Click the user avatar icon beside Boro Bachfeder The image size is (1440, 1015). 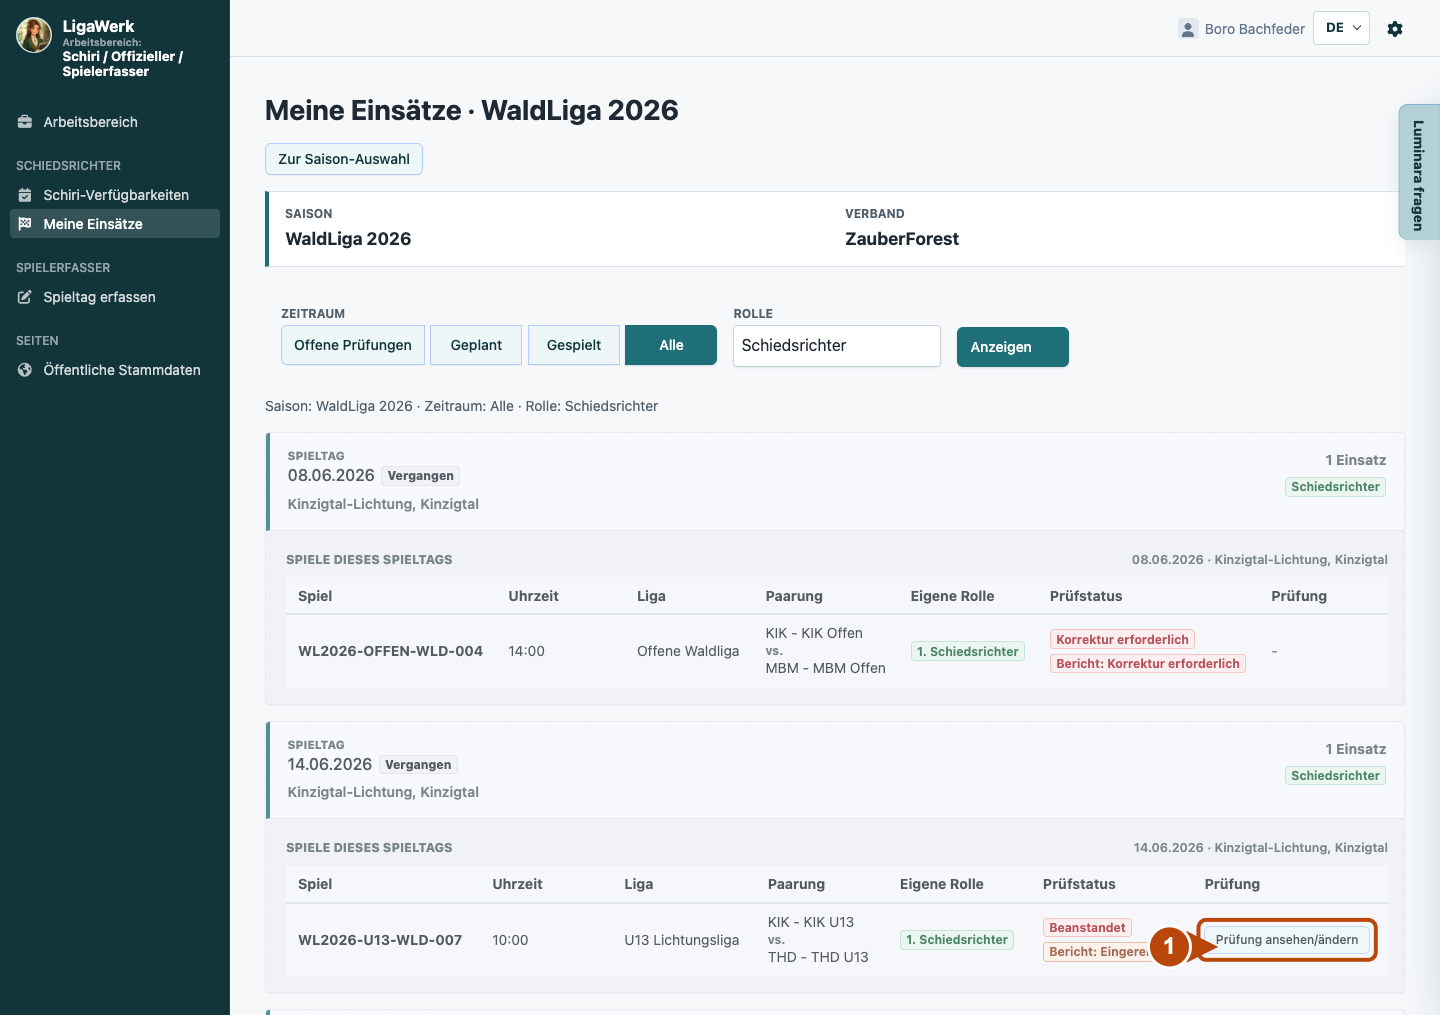(1188, 29)
